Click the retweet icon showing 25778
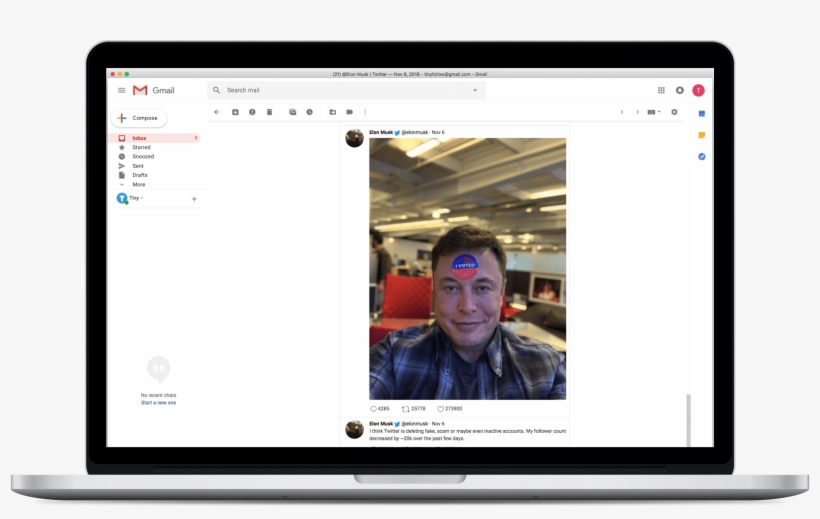The height and width of the screenshot is (519, 820). (405, 409)
